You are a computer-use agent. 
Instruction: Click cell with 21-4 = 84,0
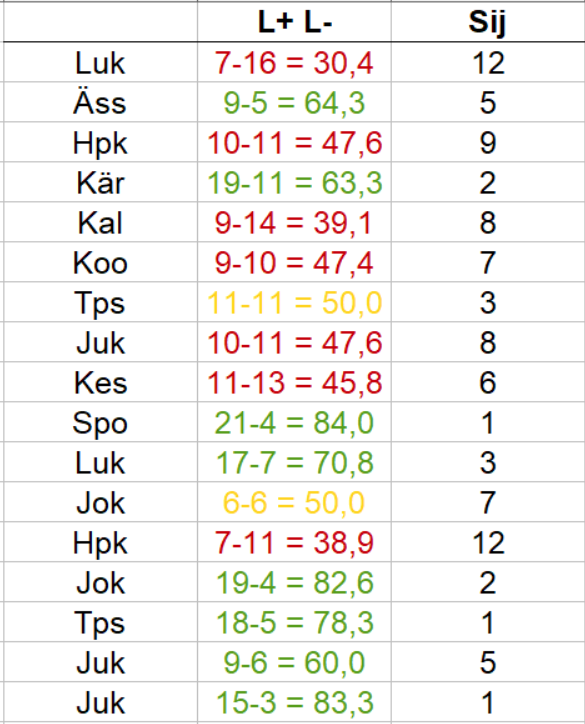pyautogui.click(x=294, y=422)
